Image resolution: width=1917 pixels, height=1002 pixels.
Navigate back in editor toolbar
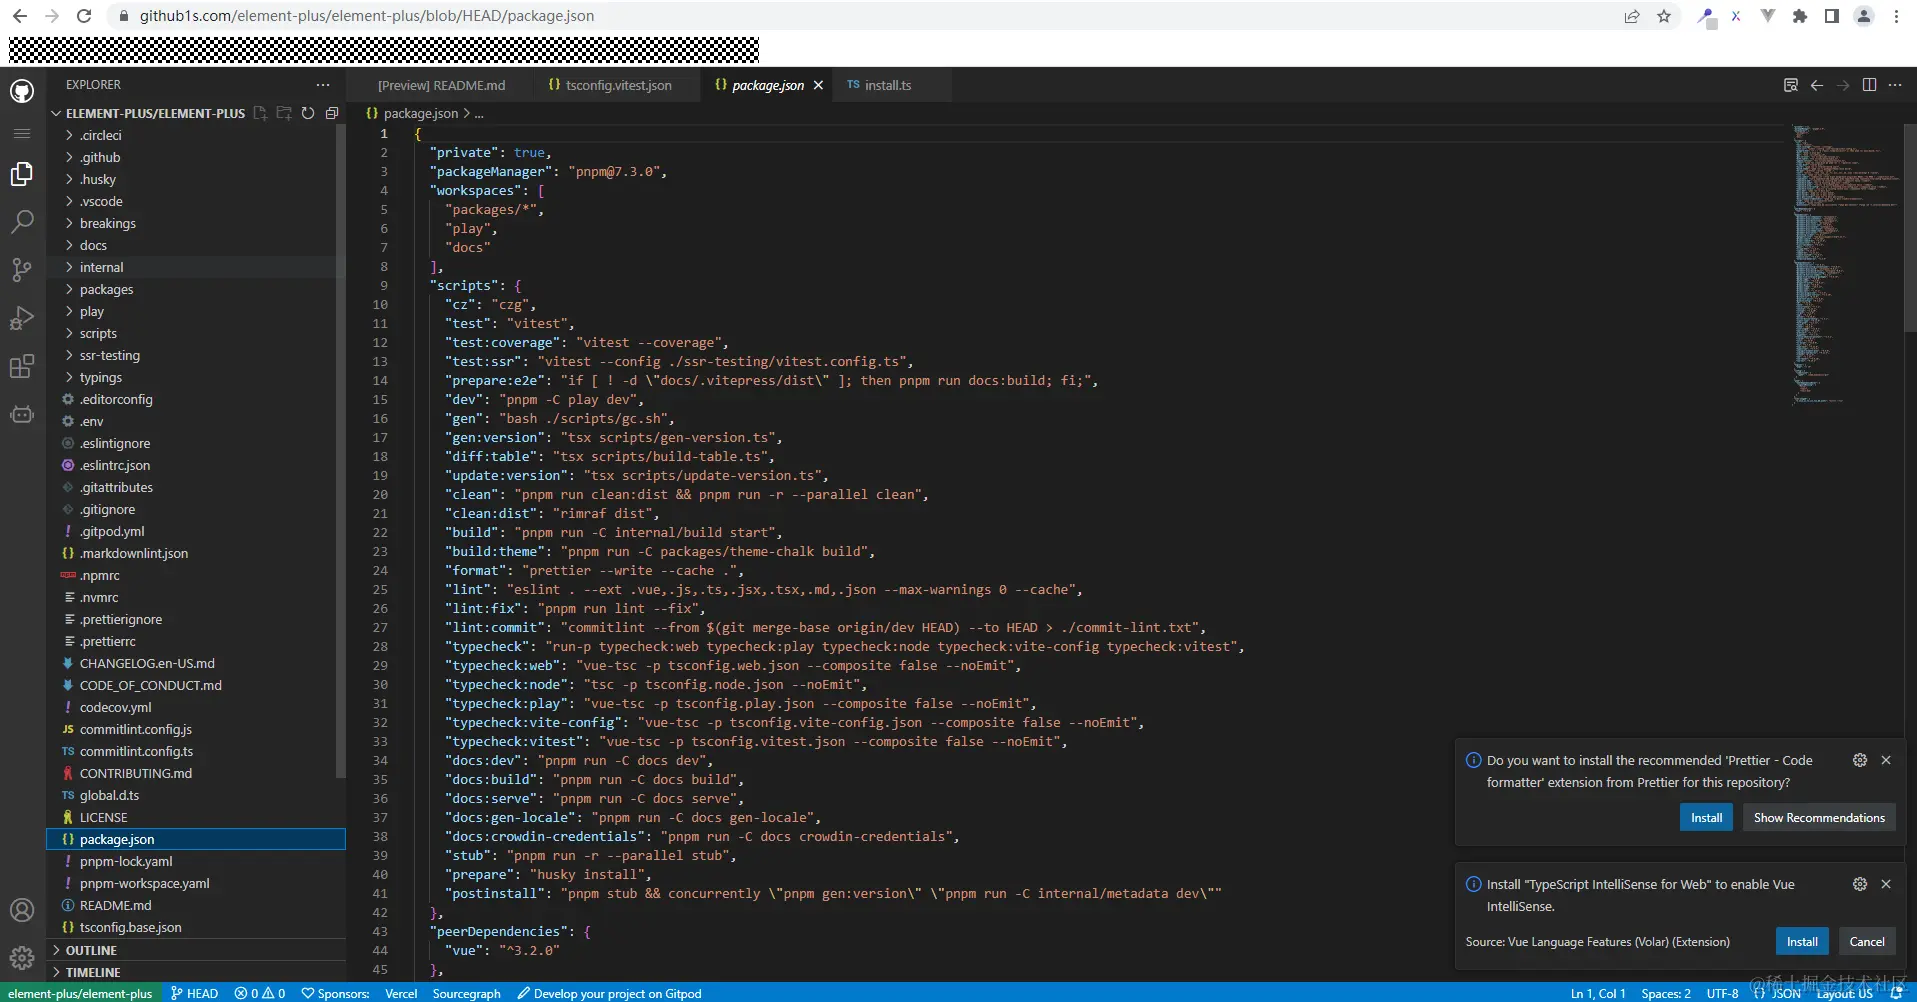pyautogui.click(x=1817, y=85)
